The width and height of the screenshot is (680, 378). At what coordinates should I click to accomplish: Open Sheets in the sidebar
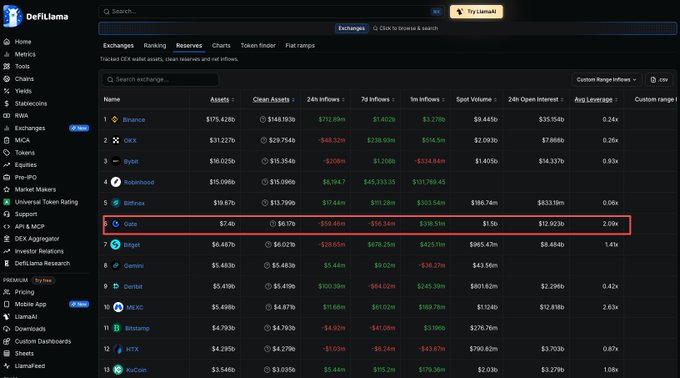coord(24,354)
